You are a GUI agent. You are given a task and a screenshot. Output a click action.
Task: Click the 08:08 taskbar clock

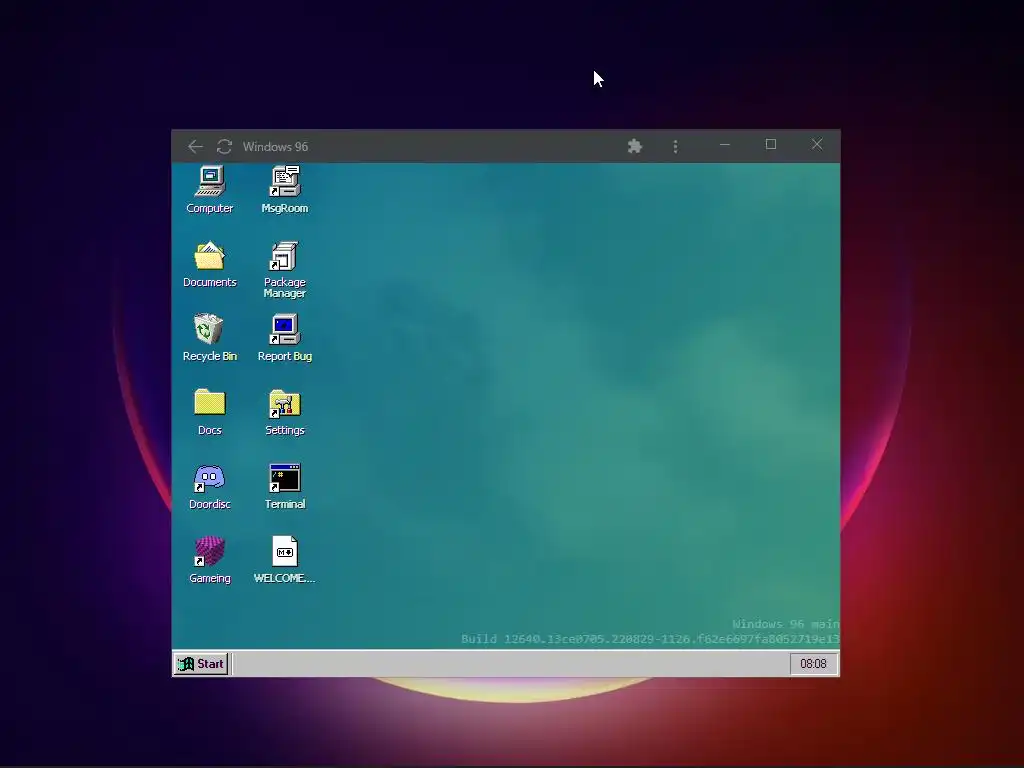814,664
